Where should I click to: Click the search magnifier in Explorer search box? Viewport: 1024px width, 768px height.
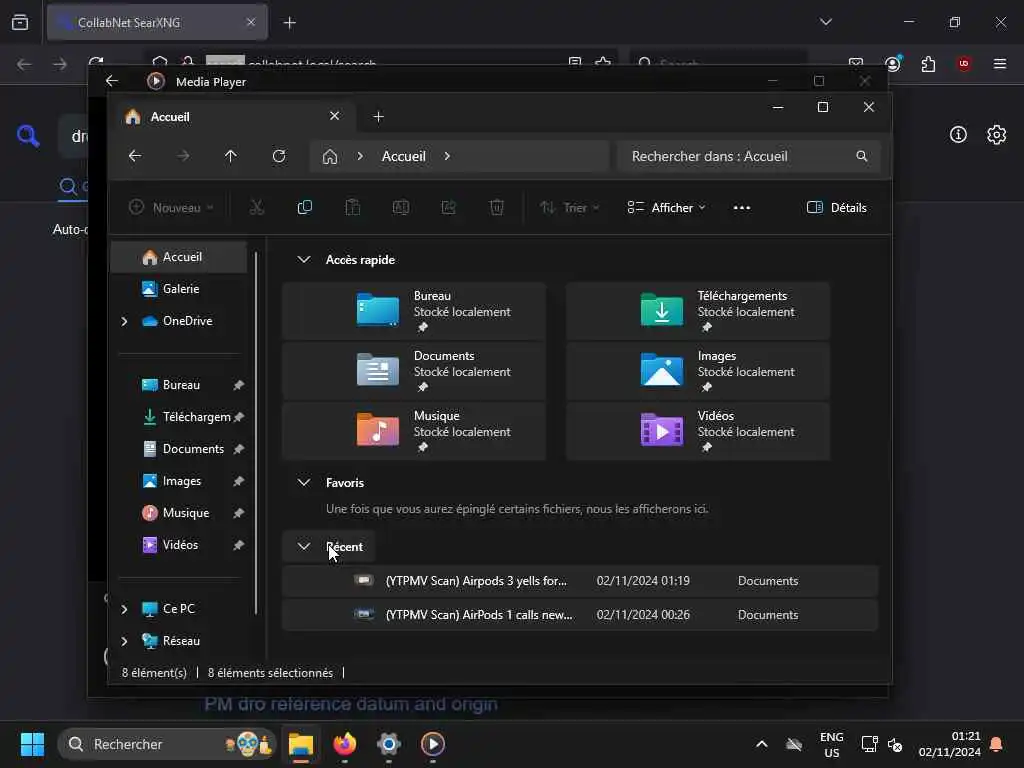pyautogui.click(x=862, y=156)
